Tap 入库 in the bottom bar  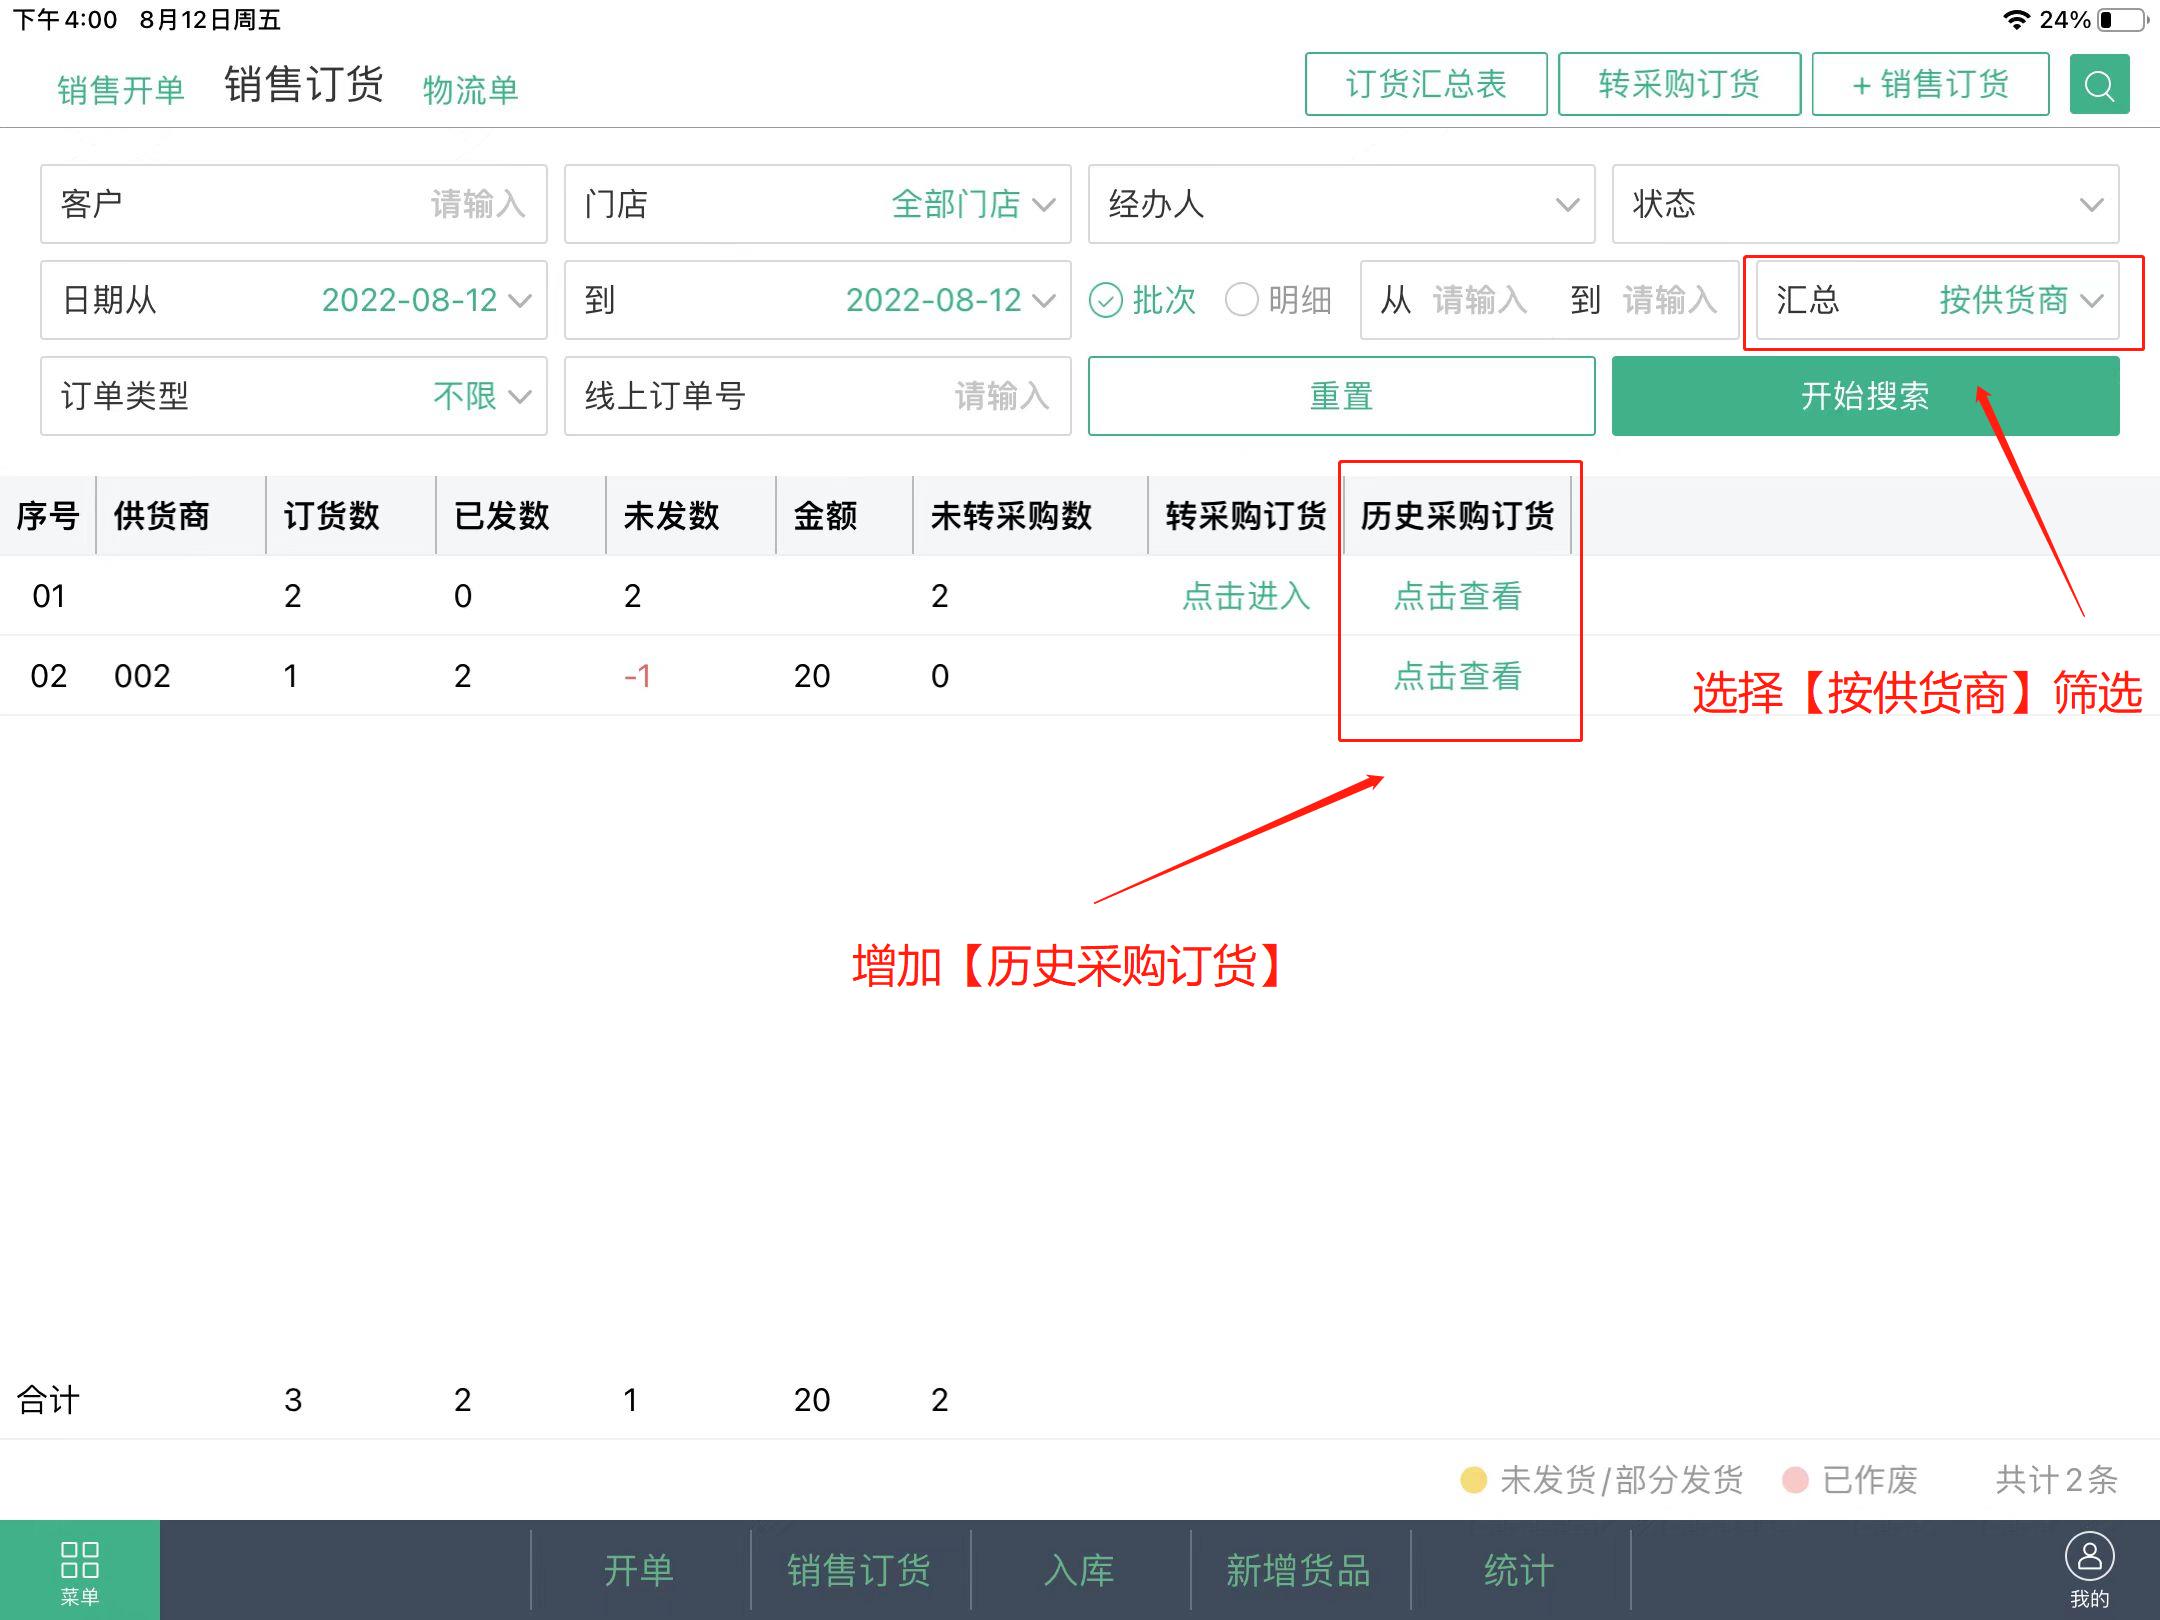tap(1080, 1570)
